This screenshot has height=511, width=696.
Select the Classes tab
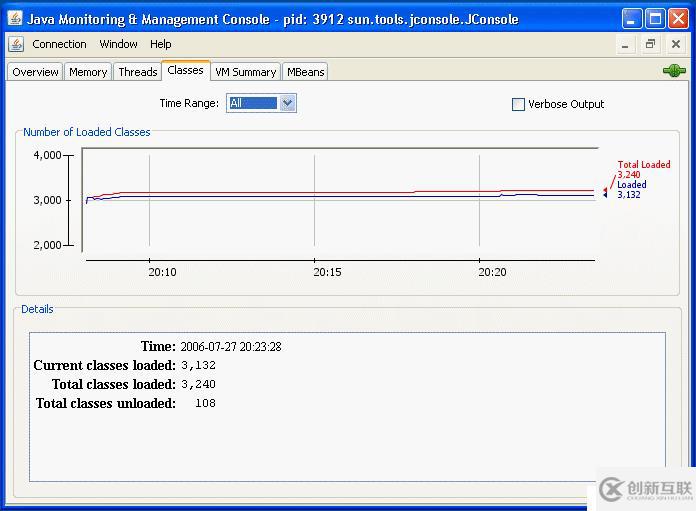[x=185, y=70]
